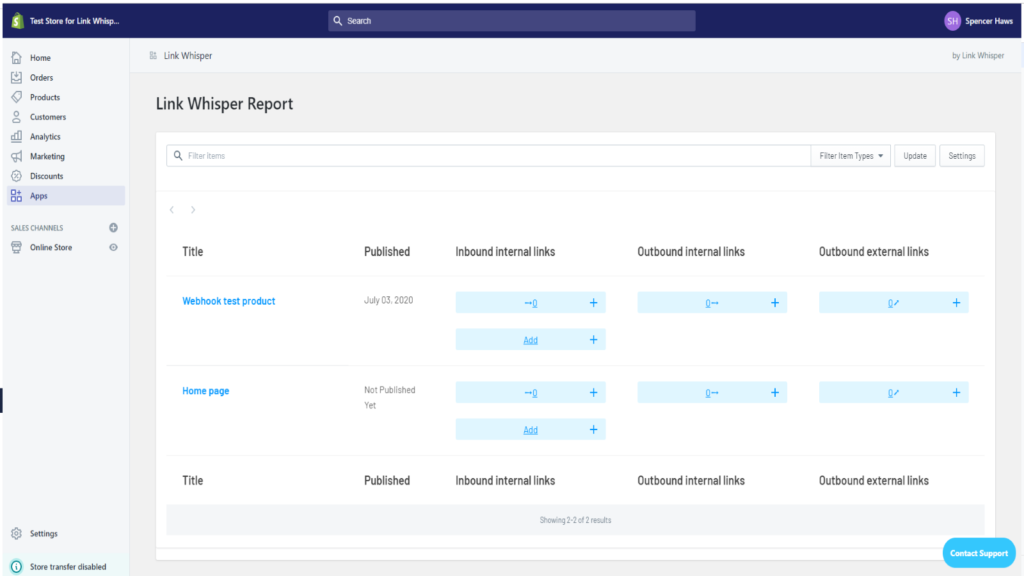Go to next page arrow
This screenshot has width=1024, height=576.
(x=193, y=210)
